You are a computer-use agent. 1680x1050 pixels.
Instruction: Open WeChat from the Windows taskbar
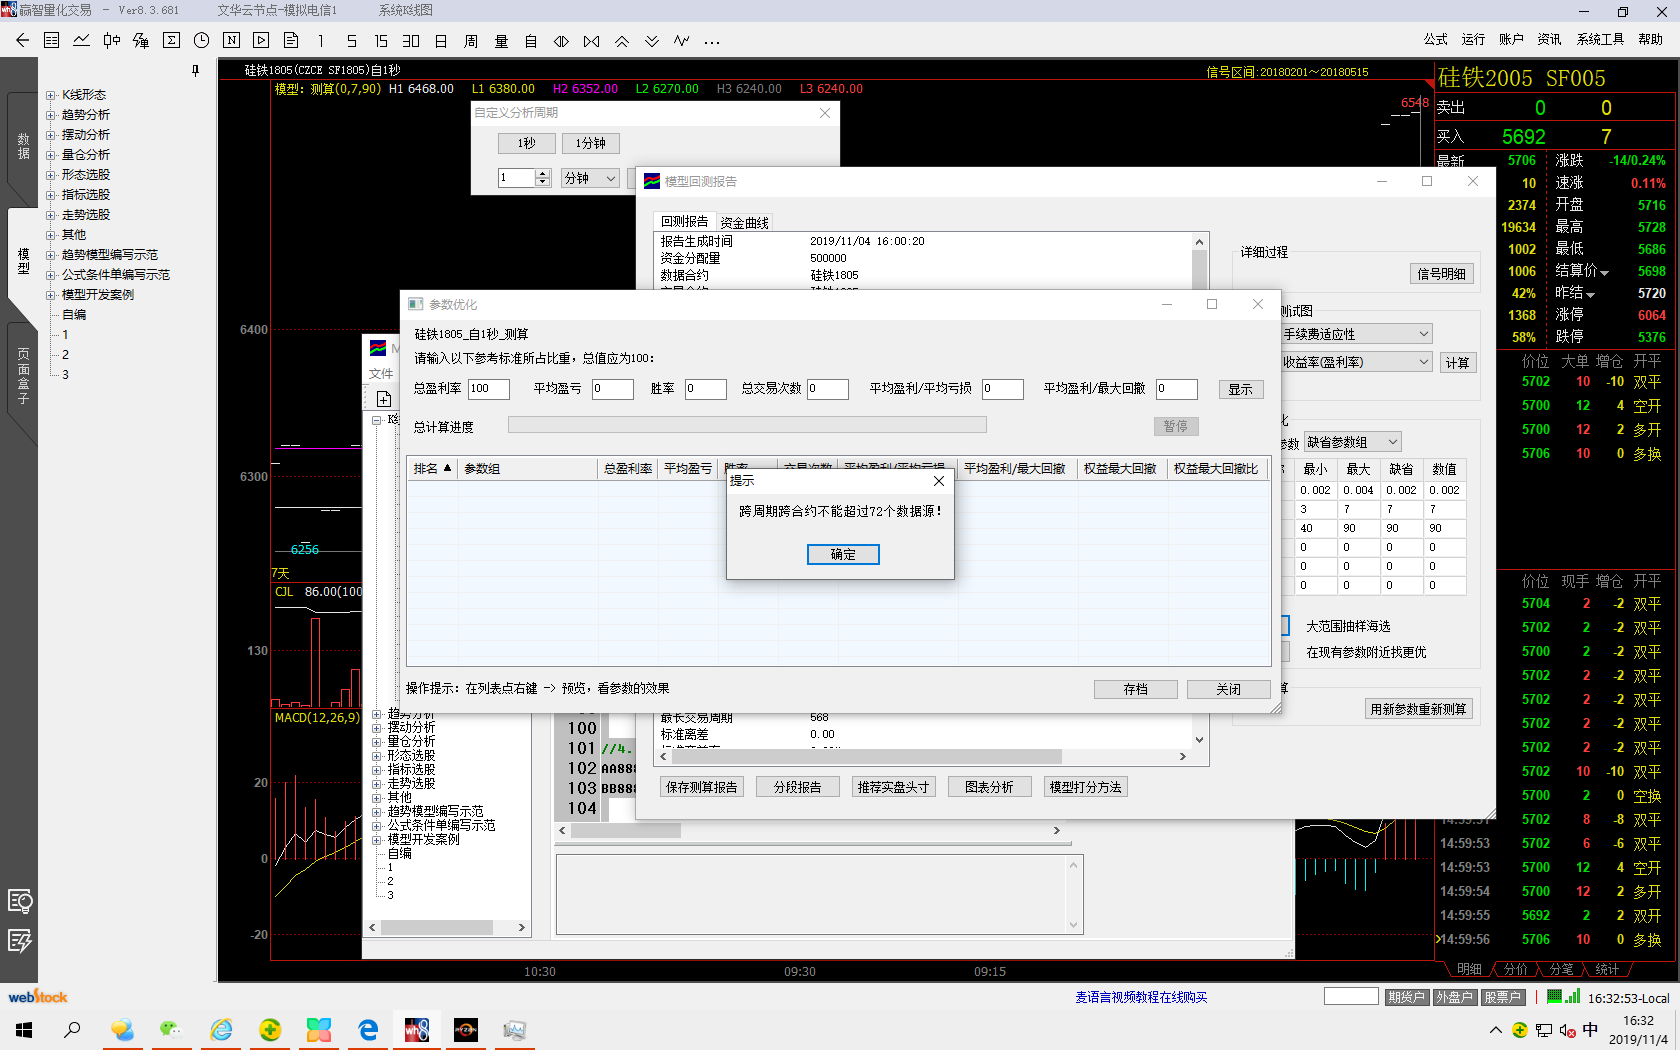pos(171,1029)
